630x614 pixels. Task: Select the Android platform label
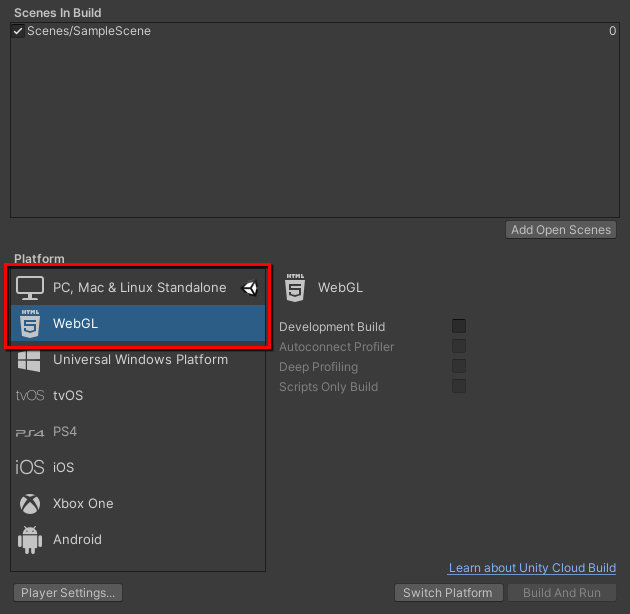click(x=77, y=540)
